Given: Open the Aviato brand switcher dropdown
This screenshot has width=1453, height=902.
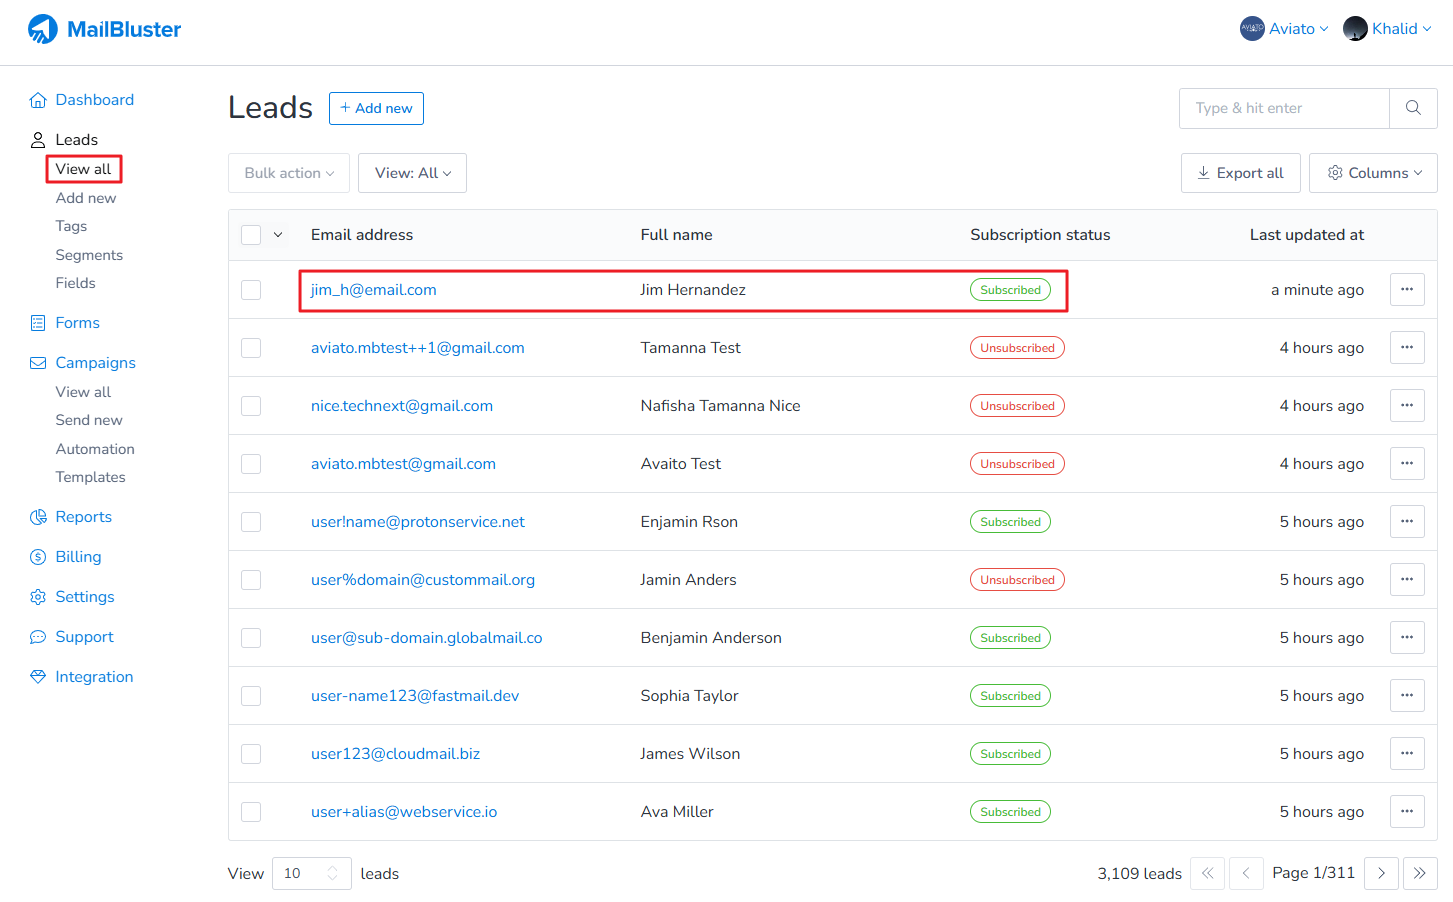Looking at the screenshot, I should point(1284,29).
